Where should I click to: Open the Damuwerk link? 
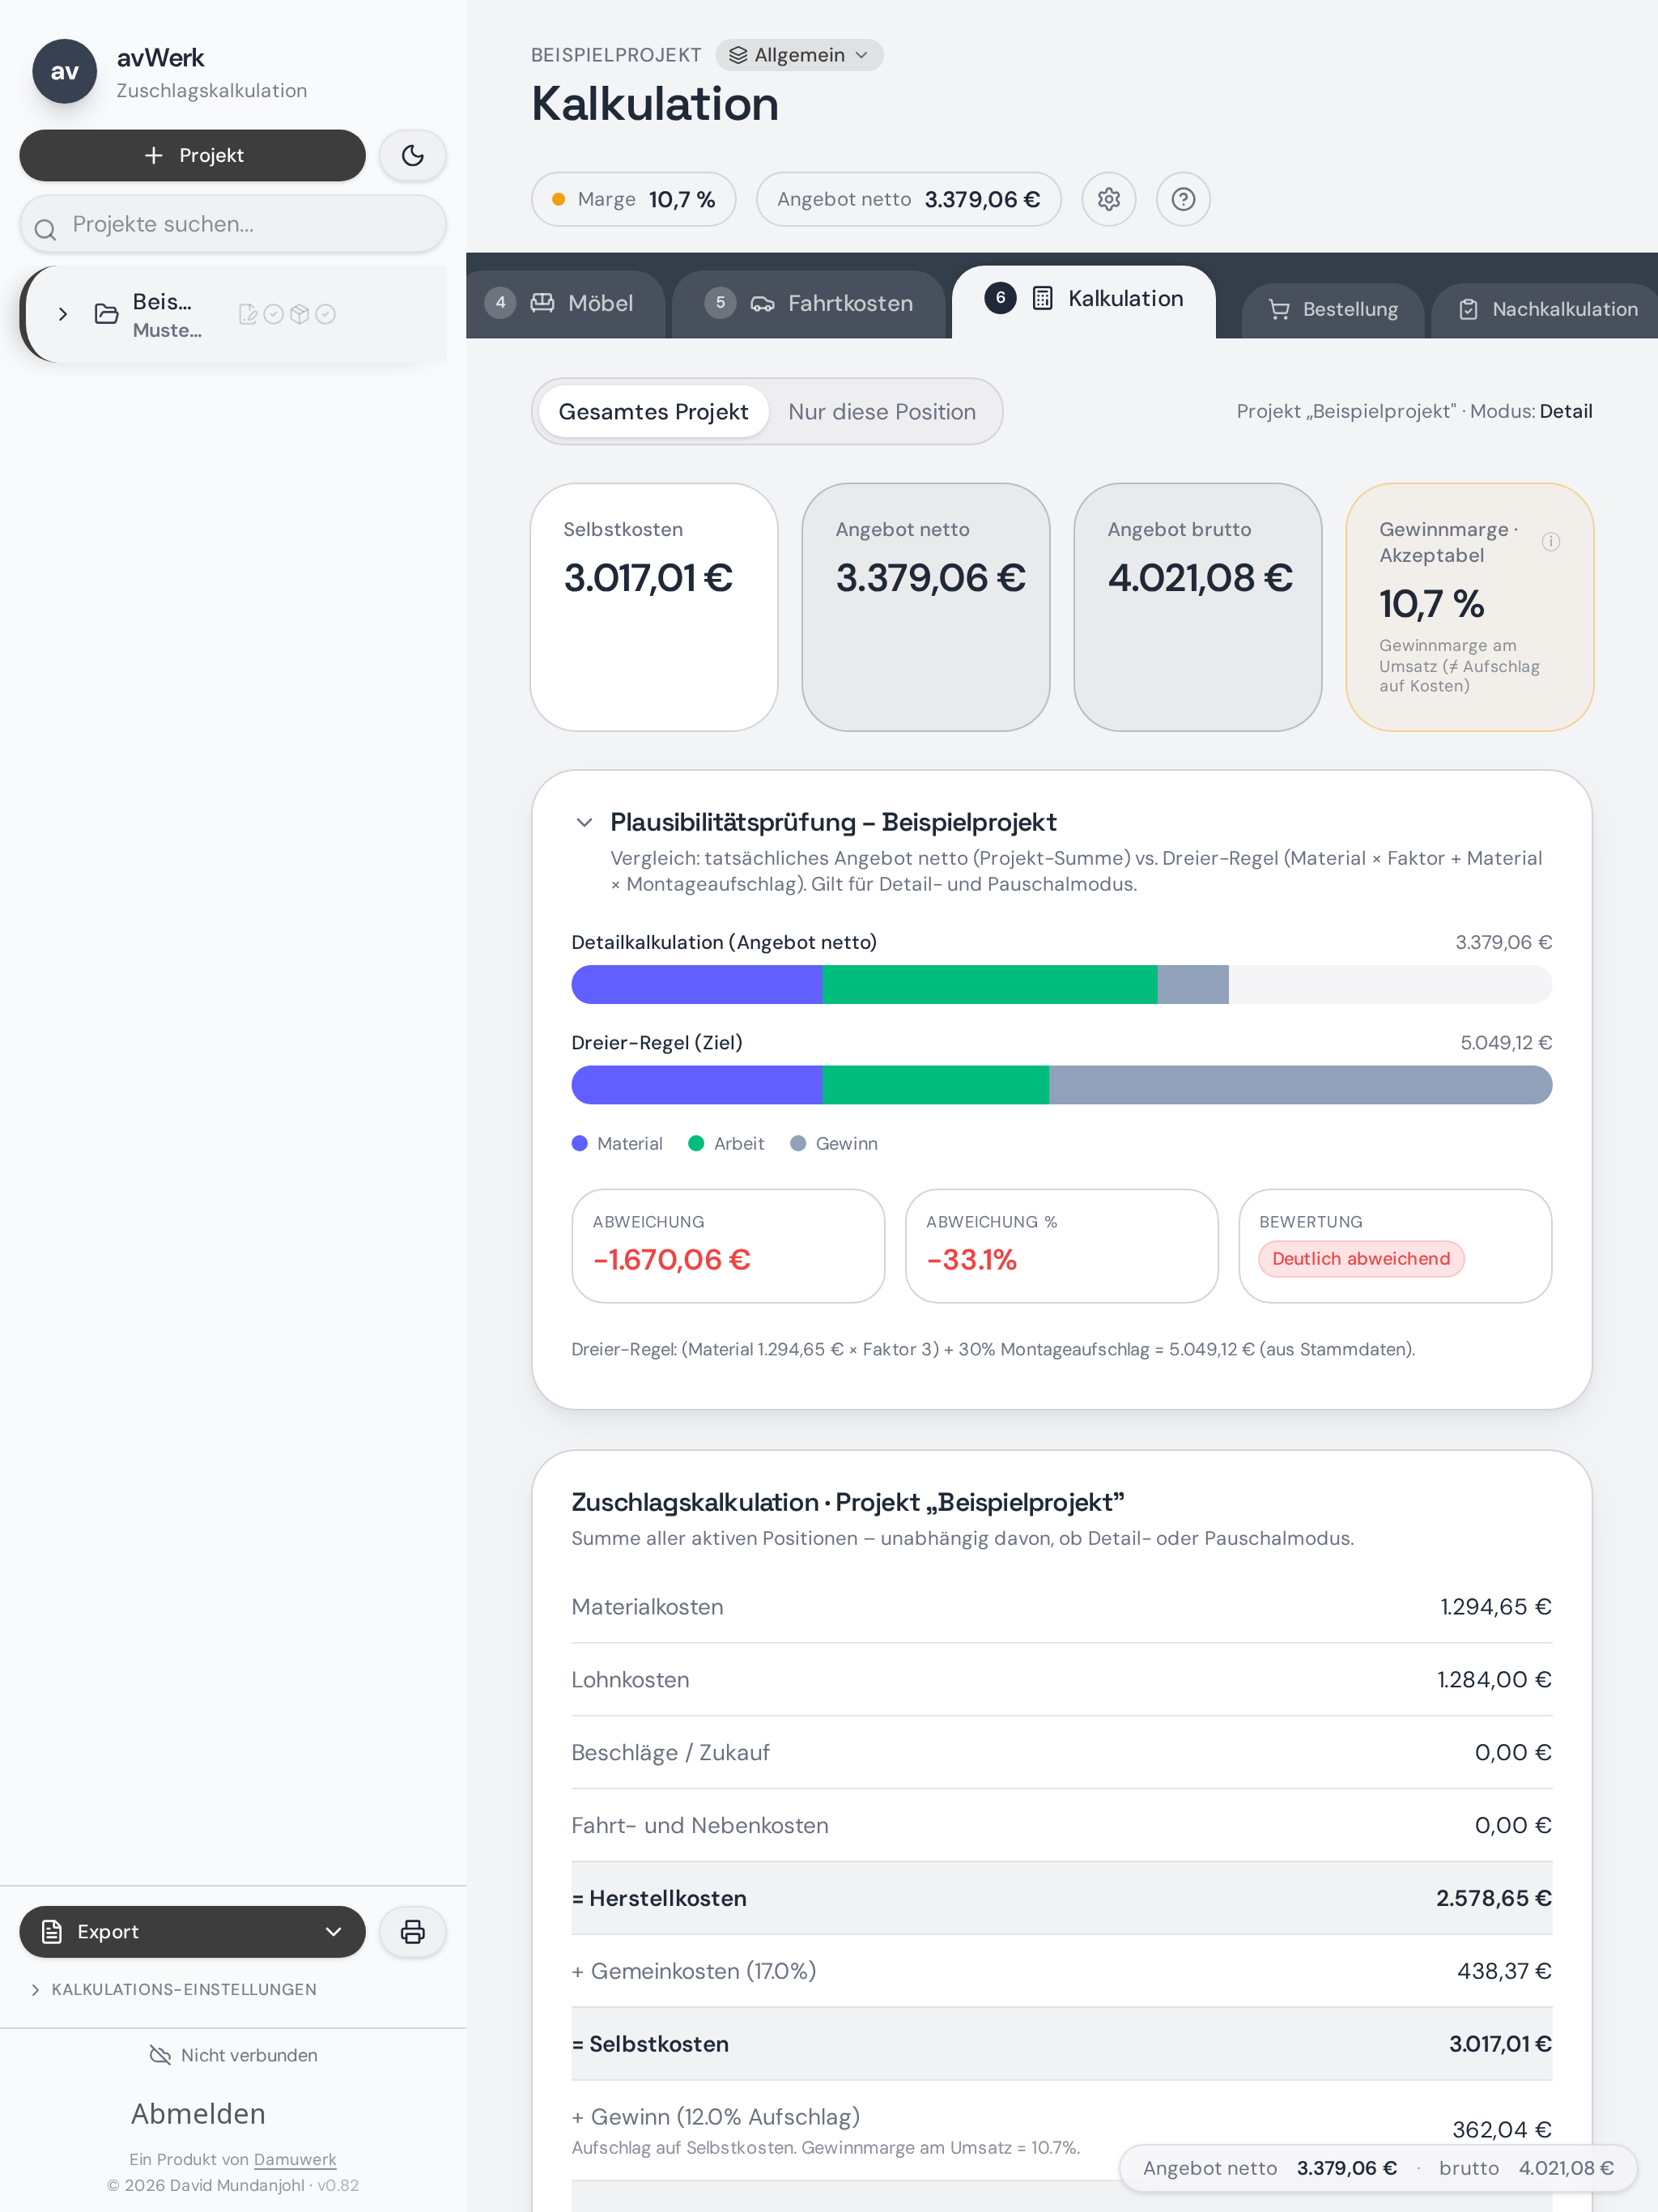click(x=295, y=2159)
